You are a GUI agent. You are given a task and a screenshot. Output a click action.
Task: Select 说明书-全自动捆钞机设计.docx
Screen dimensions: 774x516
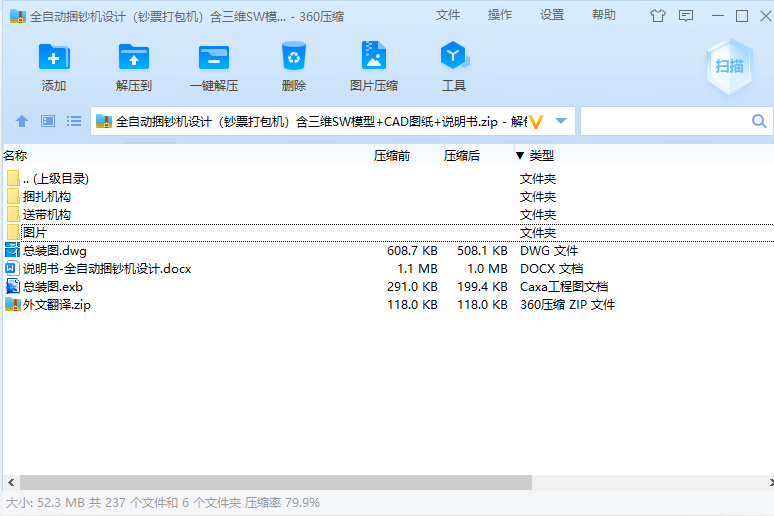click(x=107, y=269)
